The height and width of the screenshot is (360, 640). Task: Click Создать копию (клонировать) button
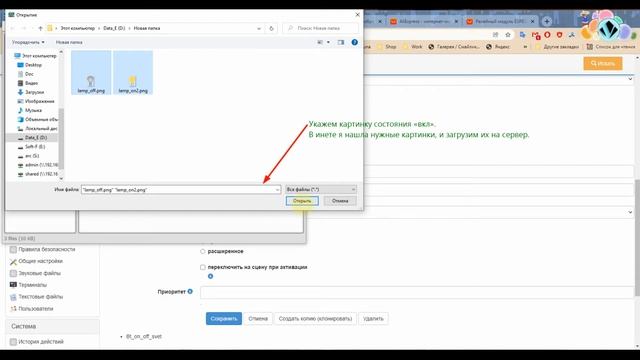point(315,319)
